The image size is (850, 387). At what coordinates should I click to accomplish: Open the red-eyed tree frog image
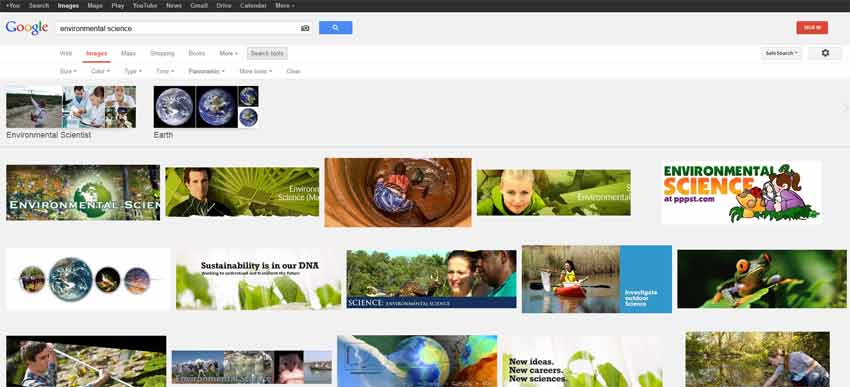tap(762, 279)
